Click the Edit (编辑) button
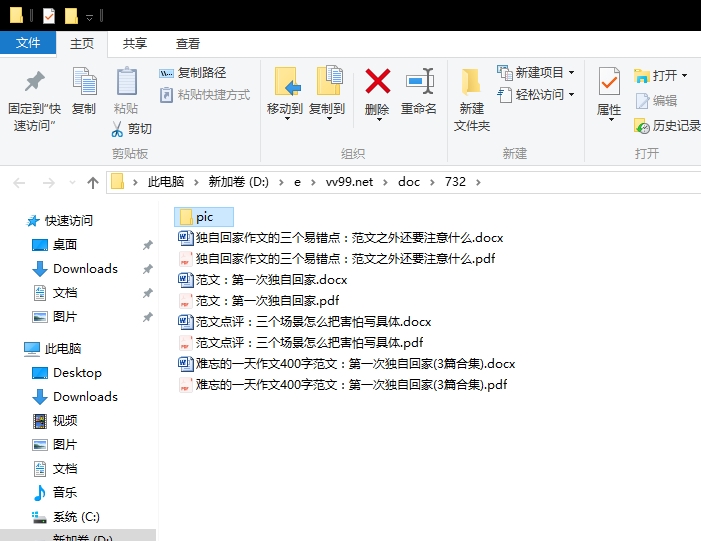This screenshot has height=541, width=701. click(656, 101)
